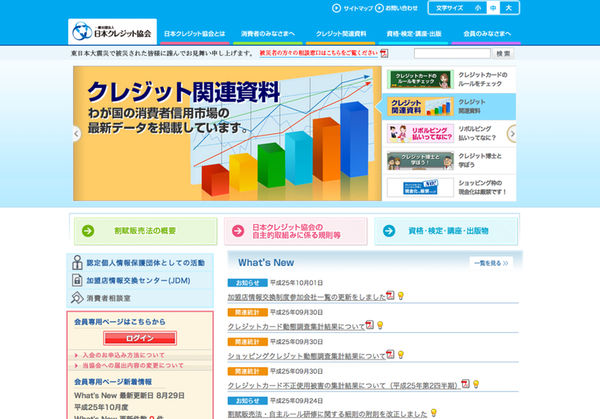Set font size to 小
Viewport: 600px width, 419px height.
(x=478, y=8)
